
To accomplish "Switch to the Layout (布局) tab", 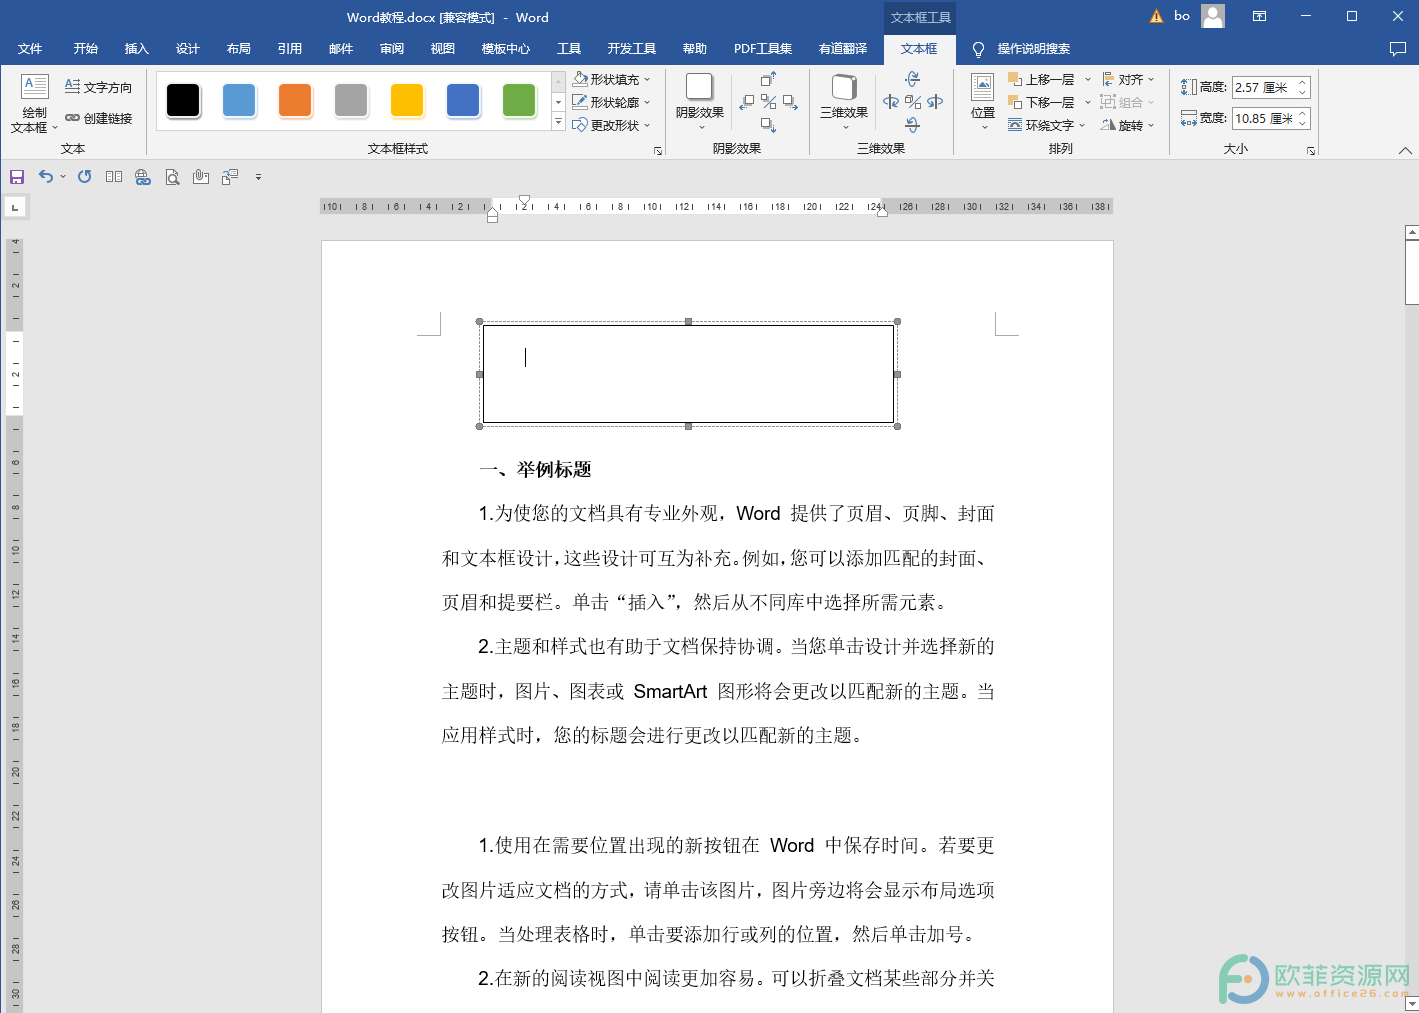I will pos(238,48).
